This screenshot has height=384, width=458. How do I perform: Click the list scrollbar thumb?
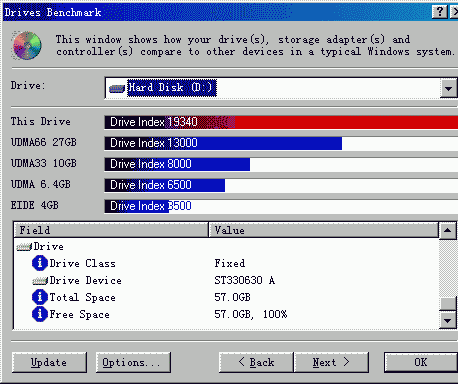click(447, 303)
